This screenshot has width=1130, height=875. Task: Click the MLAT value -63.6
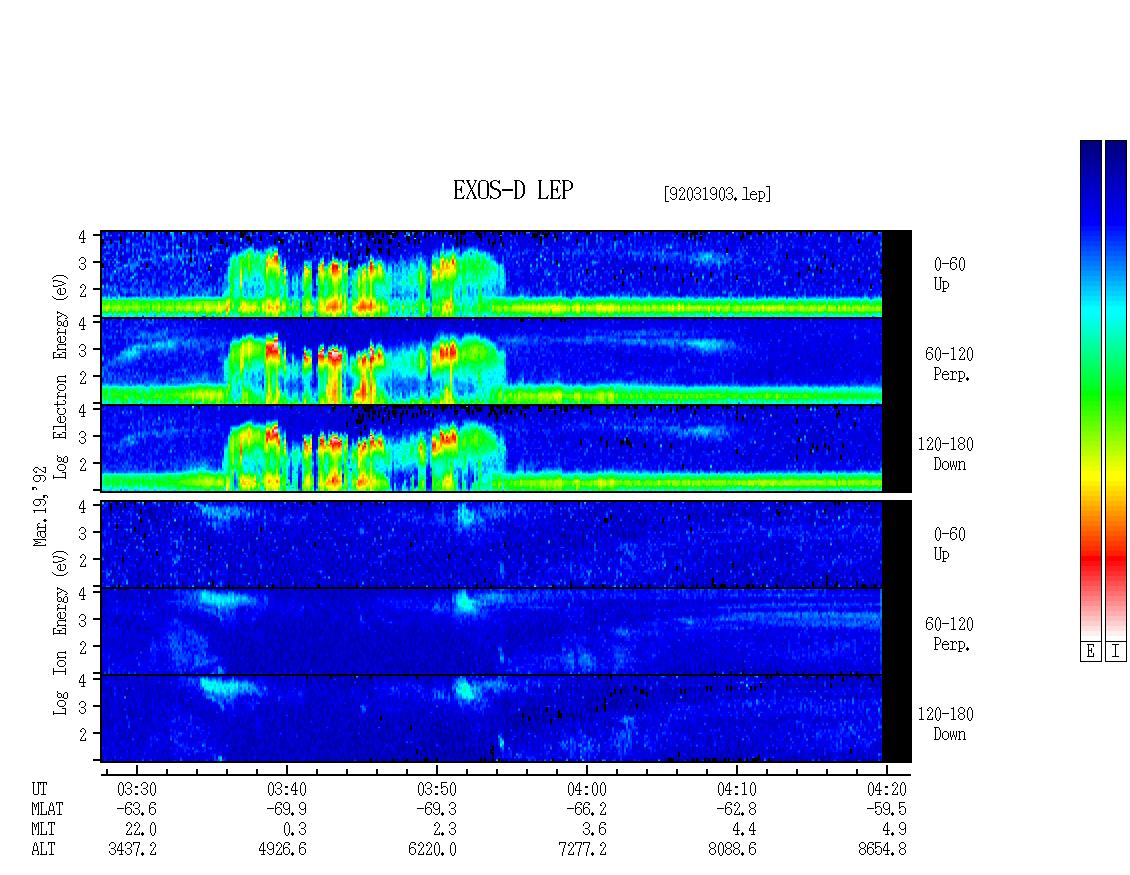pos(136,809)
